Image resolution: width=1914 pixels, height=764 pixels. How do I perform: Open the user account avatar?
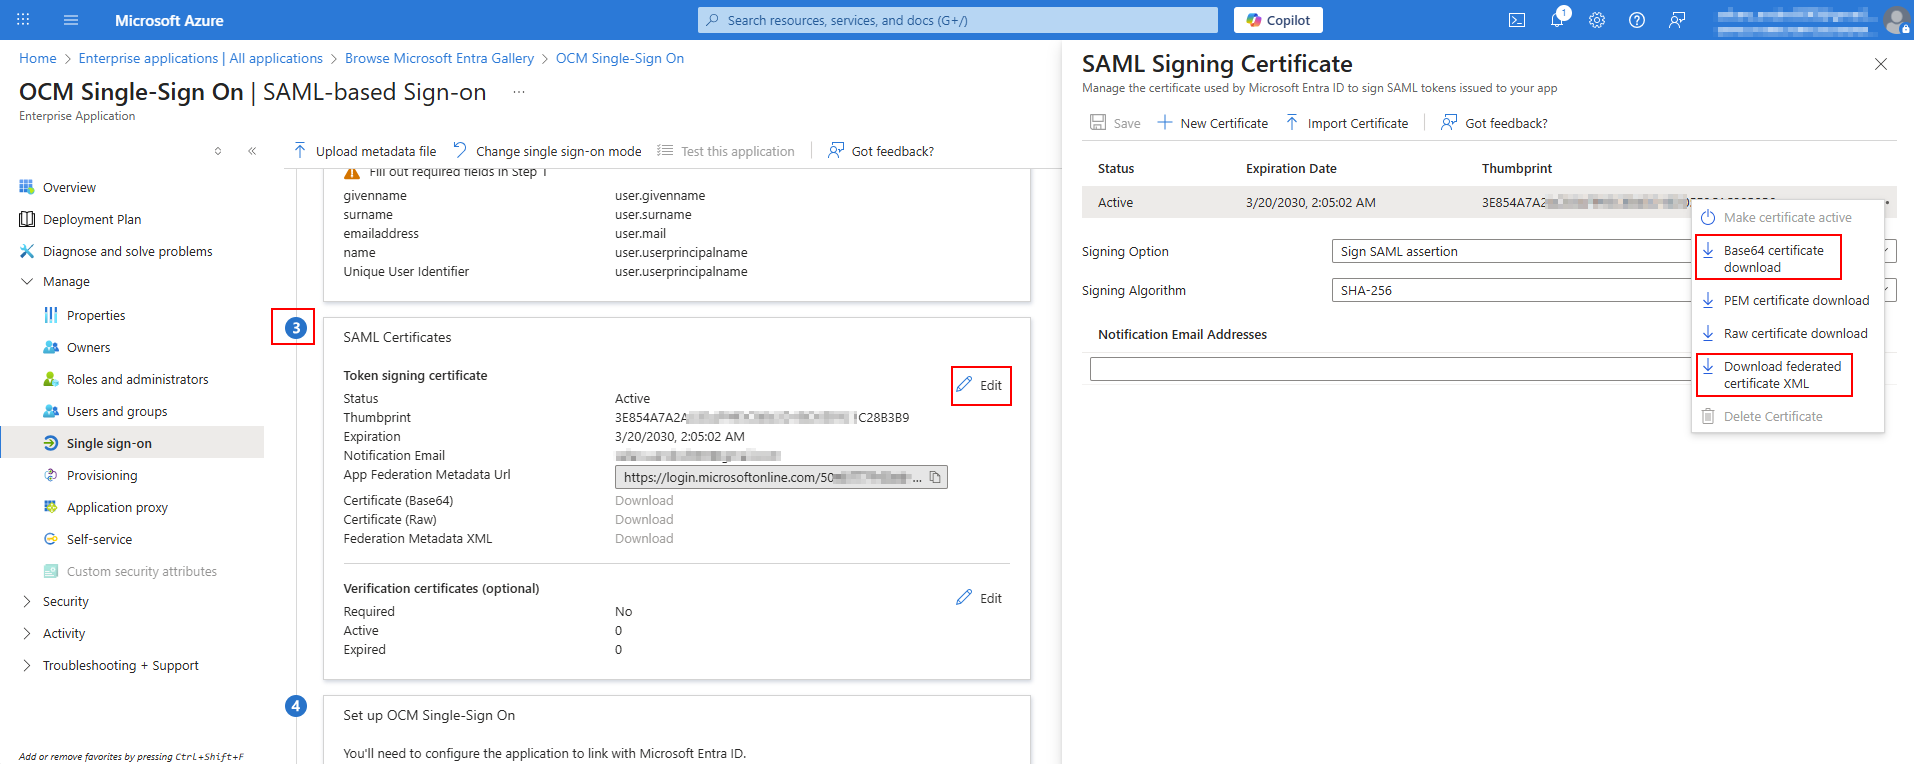(1896, 20)
